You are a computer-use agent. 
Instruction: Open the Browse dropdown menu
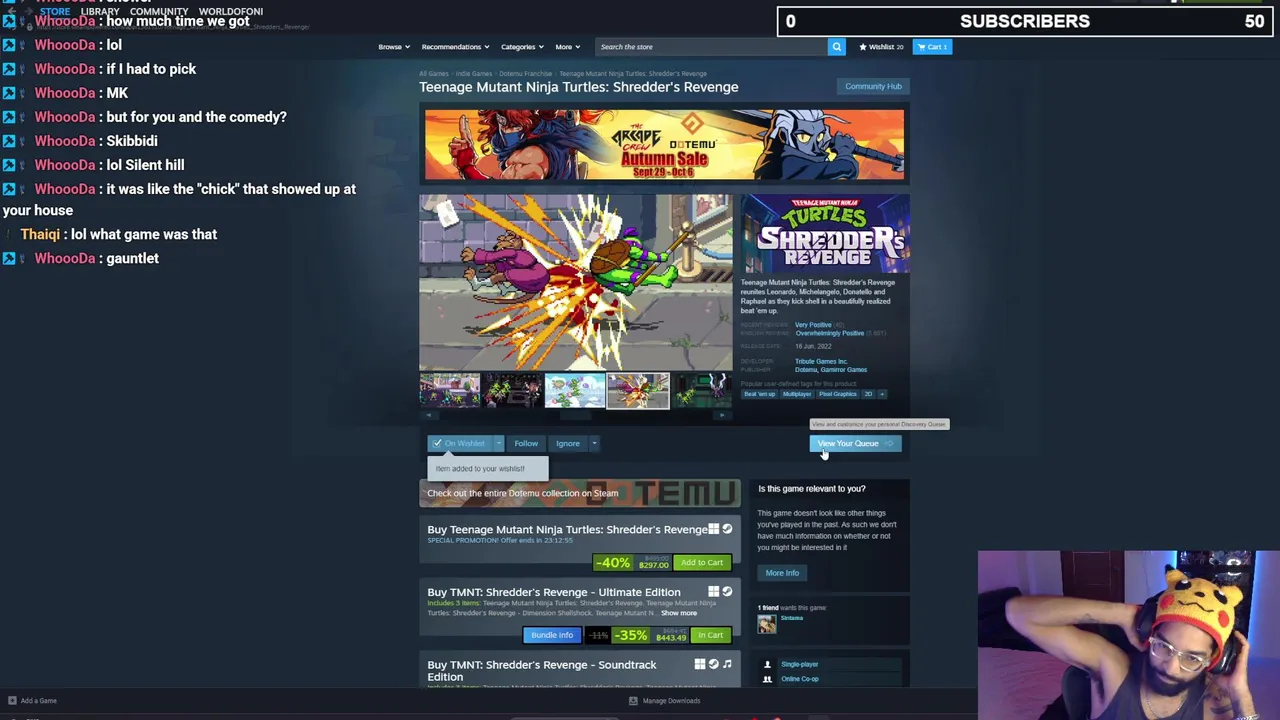click(393, 47)
